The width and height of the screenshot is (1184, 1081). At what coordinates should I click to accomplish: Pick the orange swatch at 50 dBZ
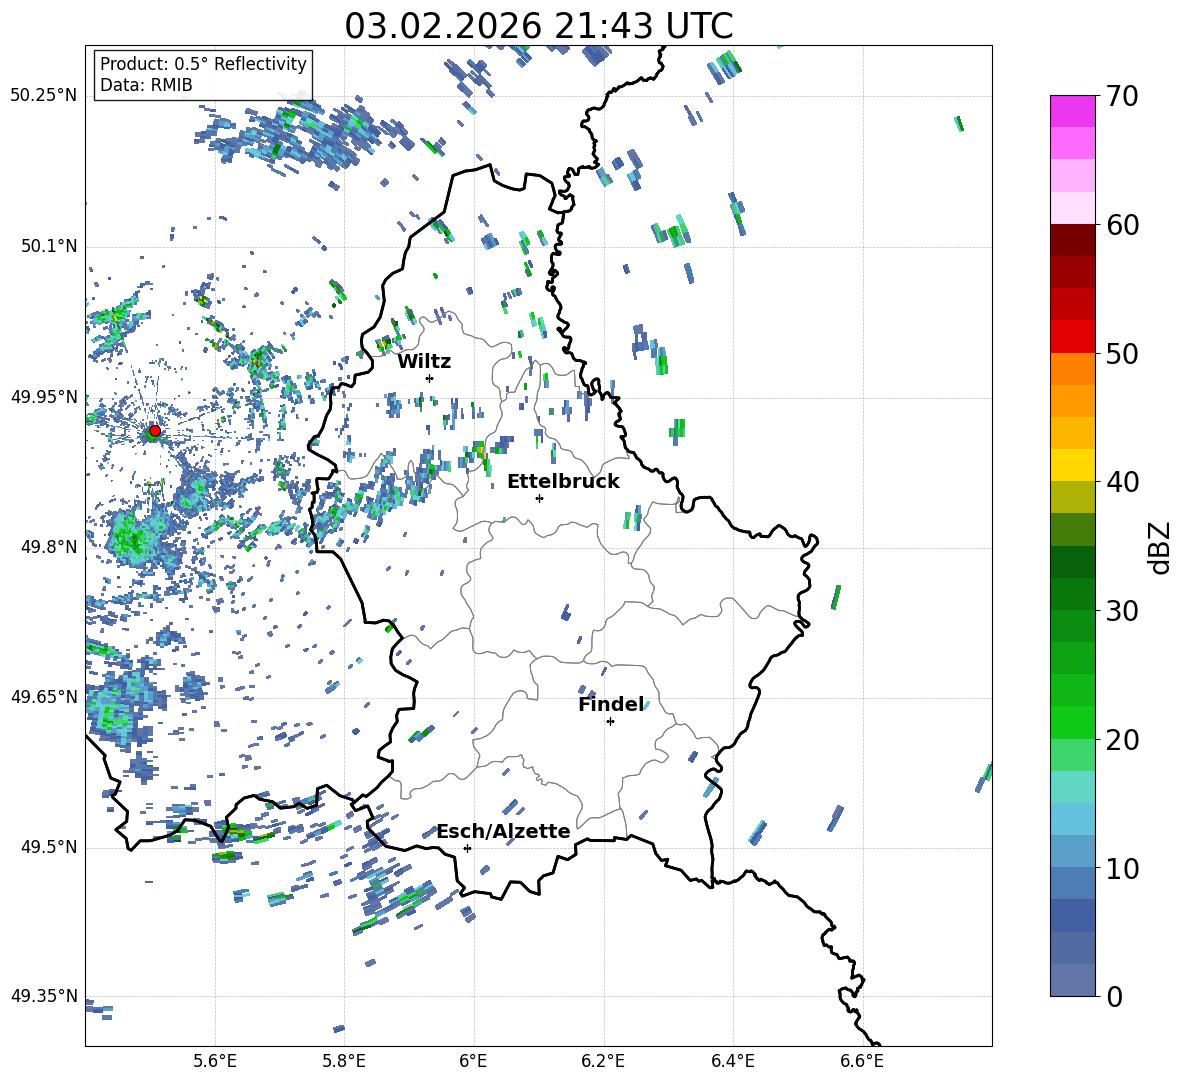coord(1073,368)
